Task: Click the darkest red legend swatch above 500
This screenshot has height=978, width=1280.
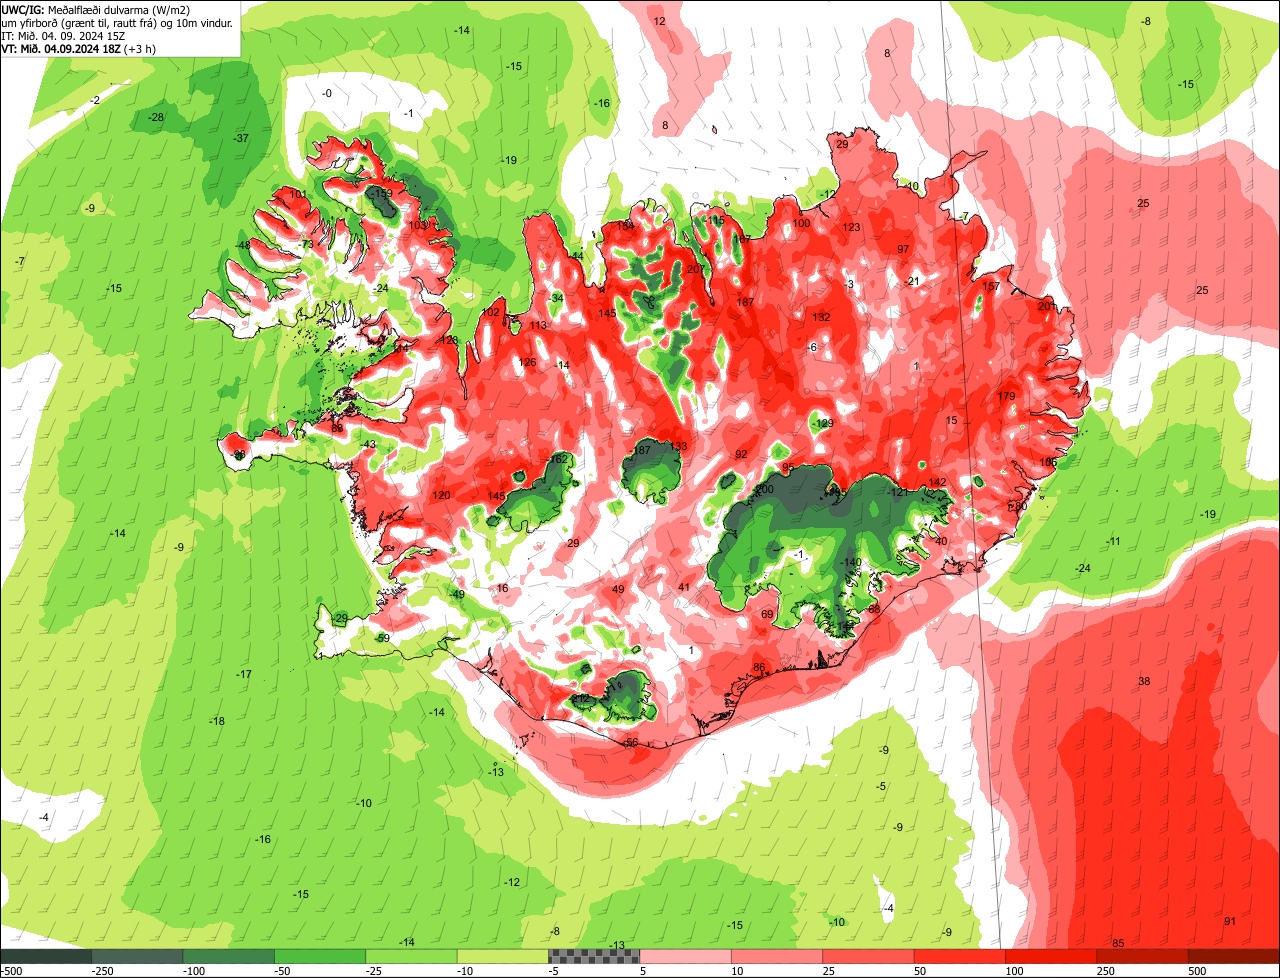Action: 1235,956
